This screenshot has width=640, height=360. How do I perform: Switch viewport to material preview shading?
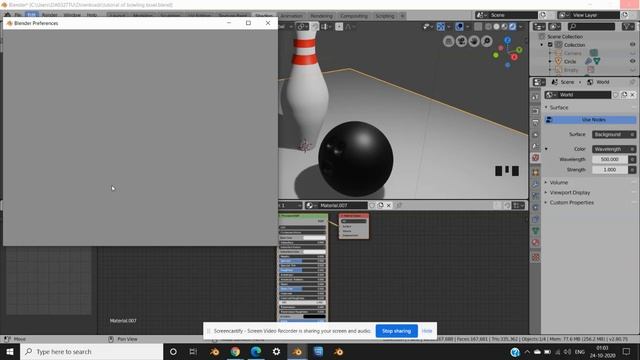coord(504,27)
